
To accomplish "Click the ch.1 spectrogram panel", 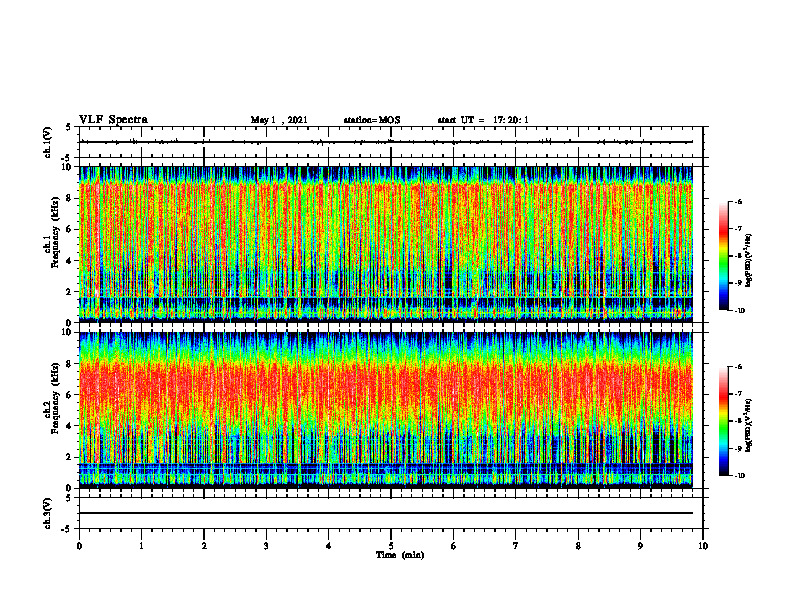I will pos(386,244).
